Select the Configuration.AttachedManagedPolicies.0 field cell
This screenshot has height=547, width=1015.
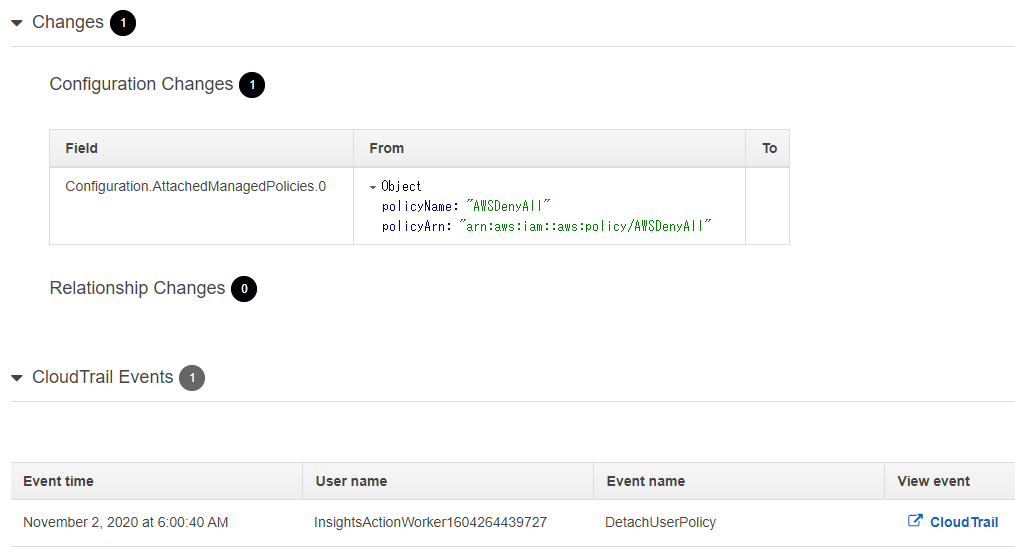(195, 186)
